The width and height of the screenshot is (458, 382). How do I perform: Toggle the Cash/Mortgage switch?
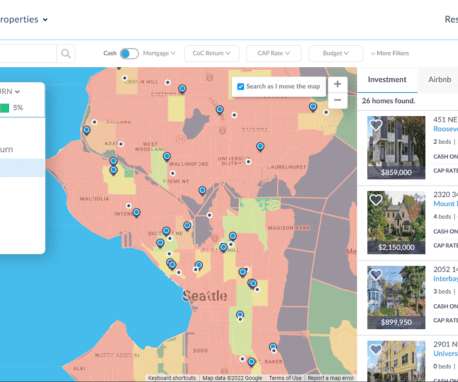pos(129,53)
